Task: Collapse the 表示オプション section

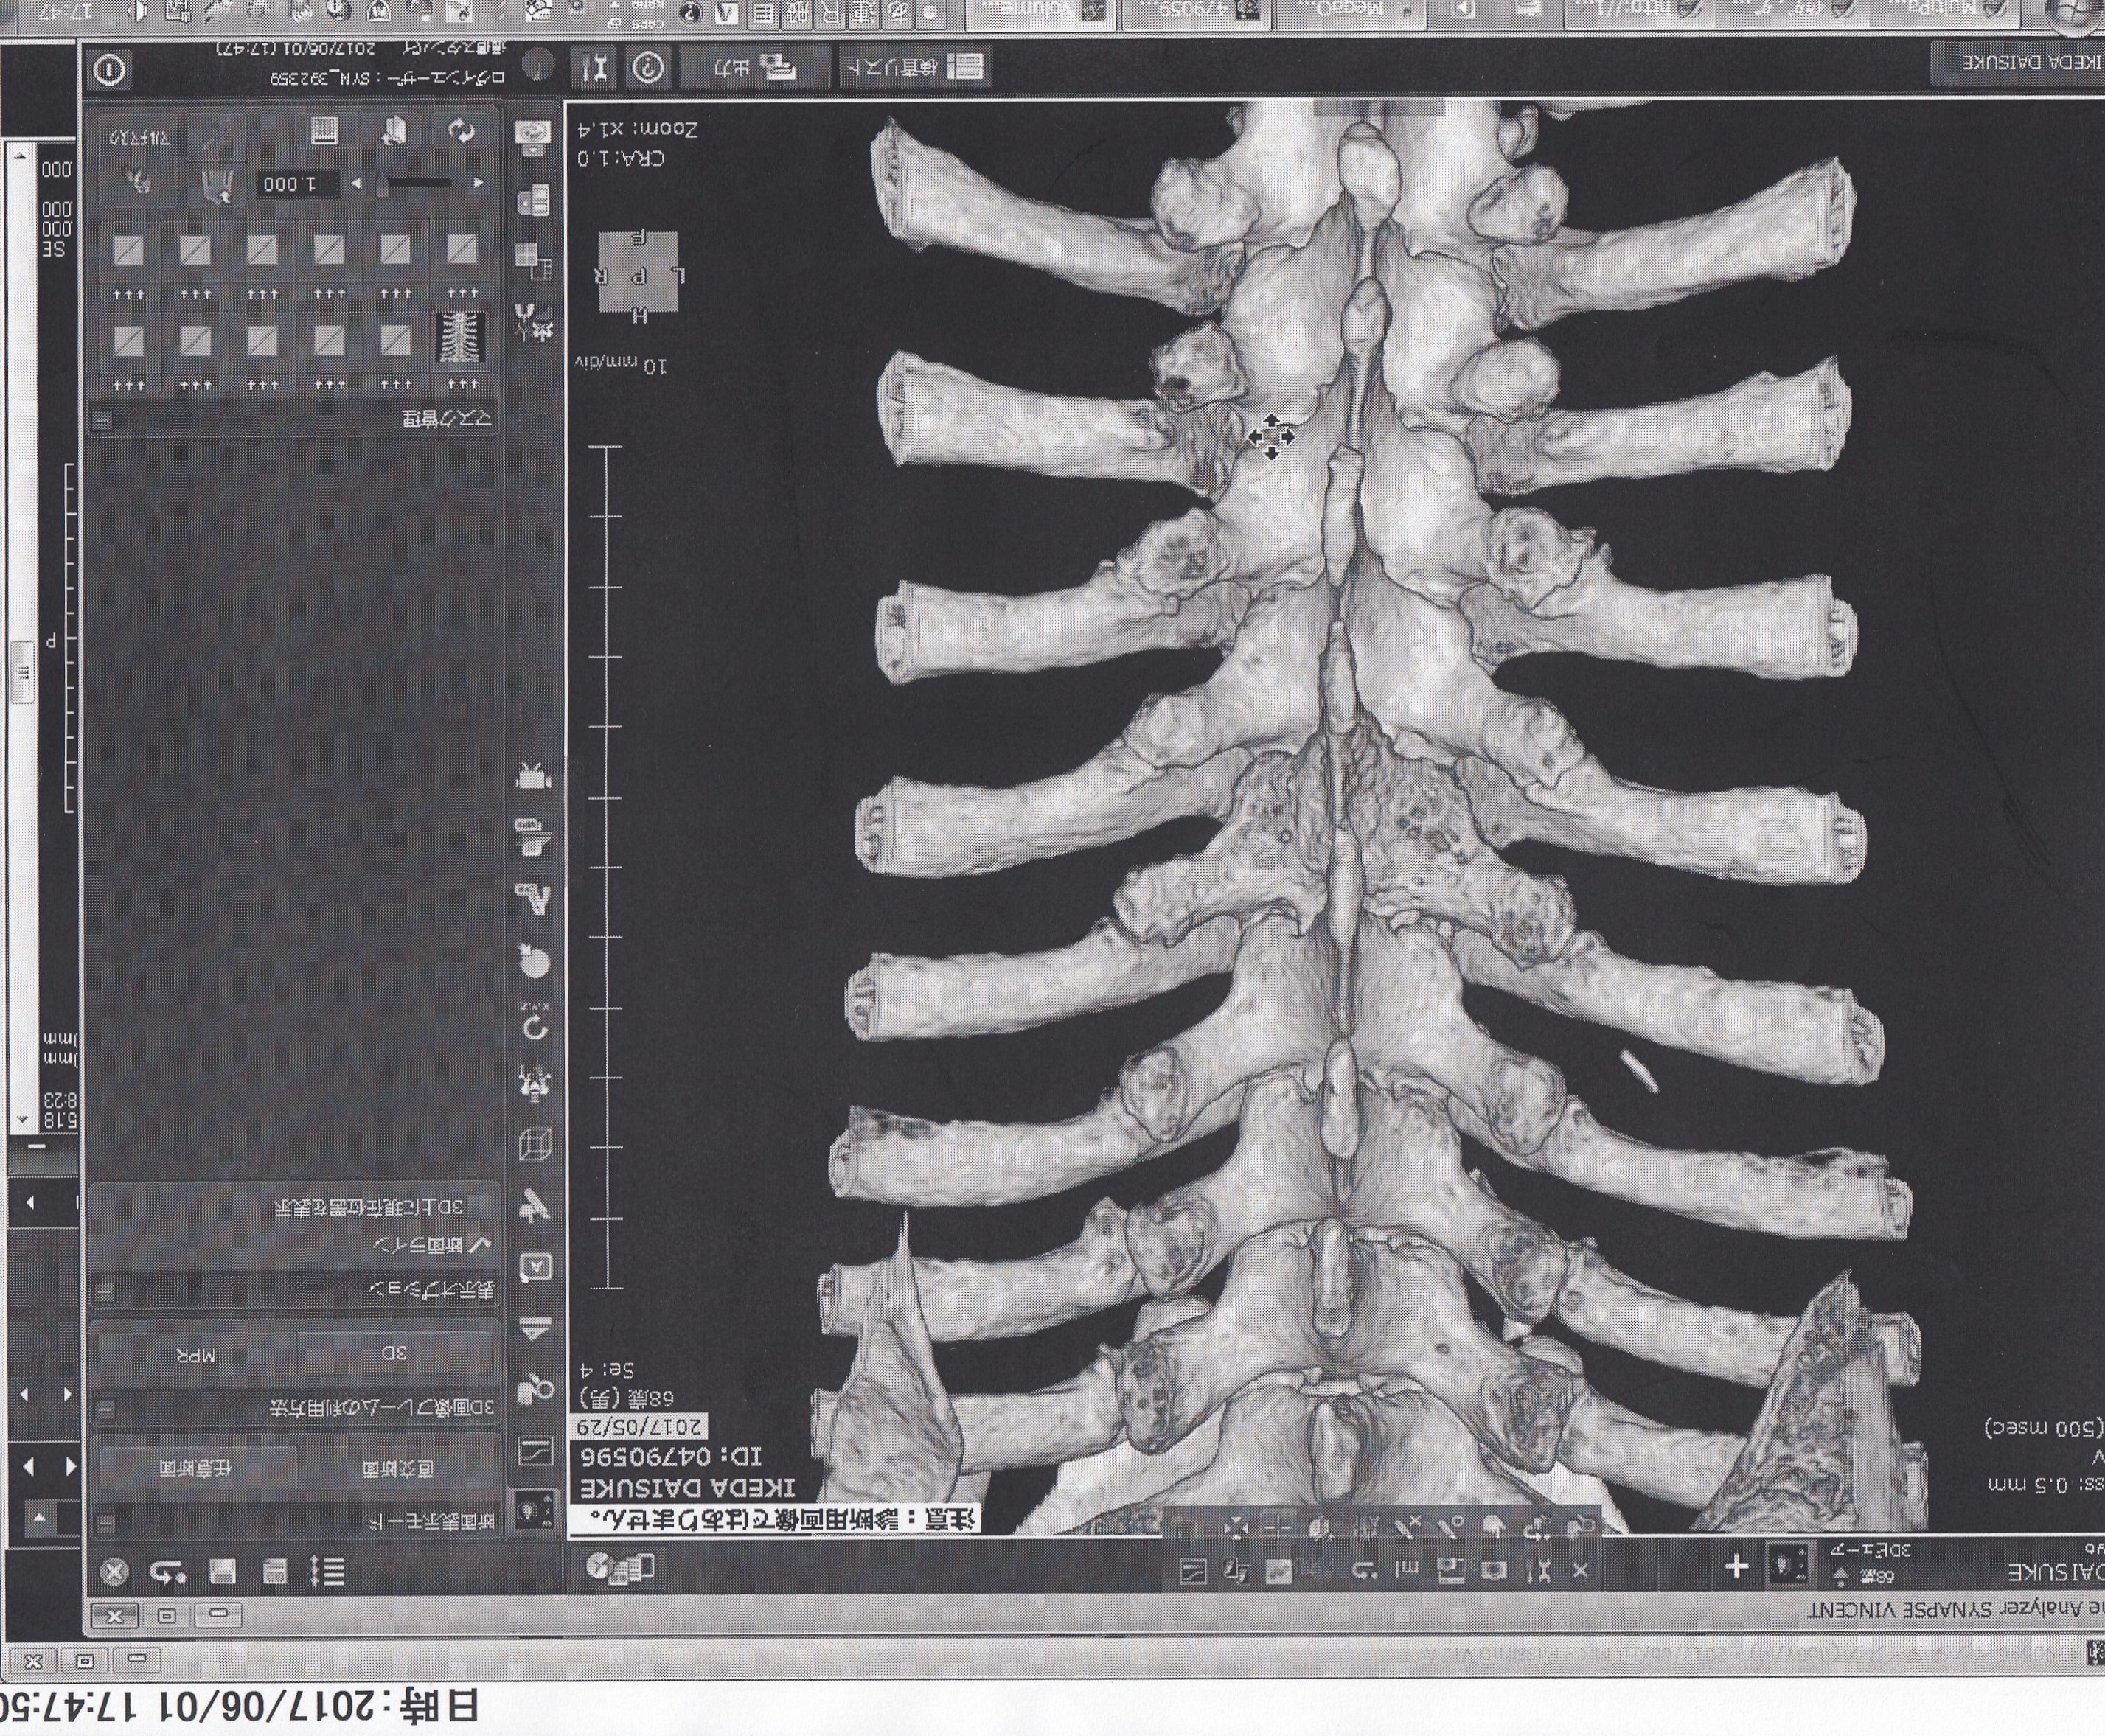Action: pyautogui.click(x=104, y=1292)
